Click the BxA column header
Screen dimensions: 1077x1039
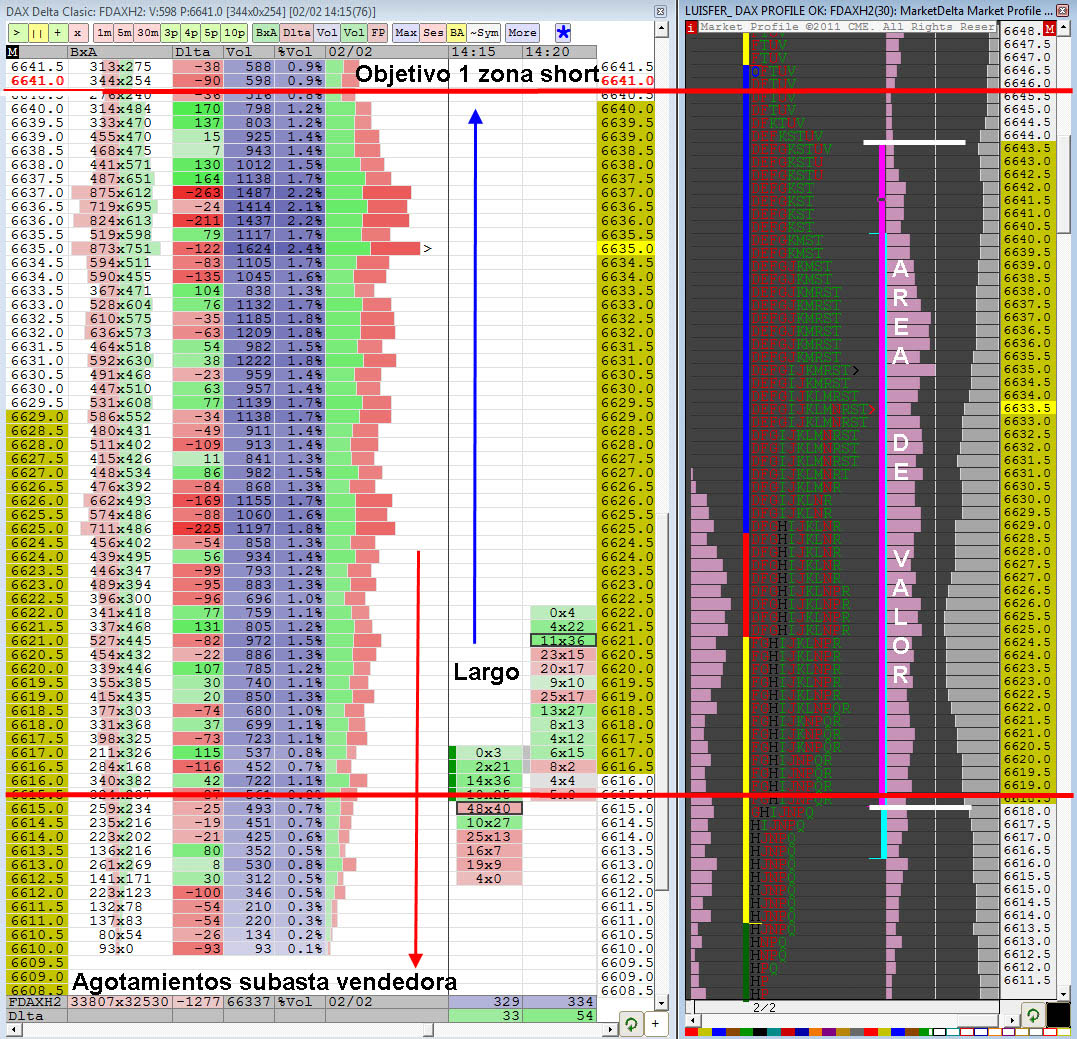click(120, 52)
